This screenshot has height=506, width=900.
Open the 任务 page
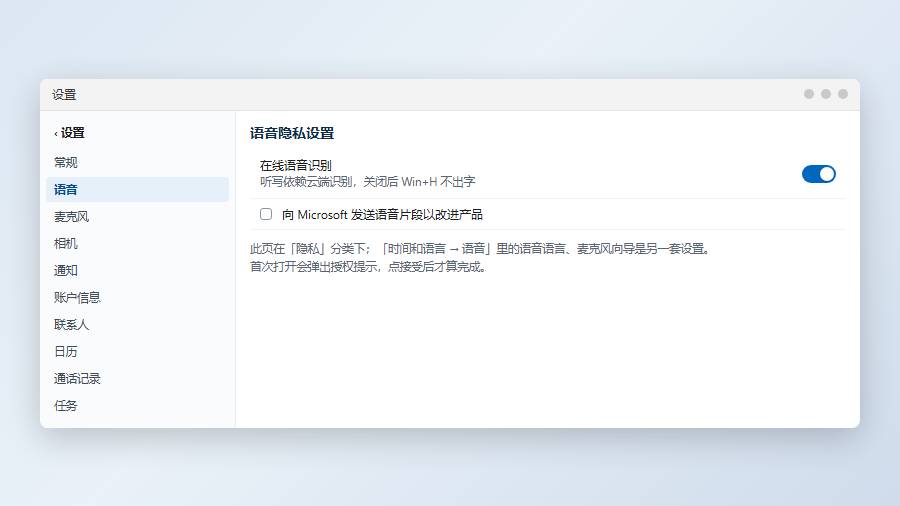[x=137, y=405]
